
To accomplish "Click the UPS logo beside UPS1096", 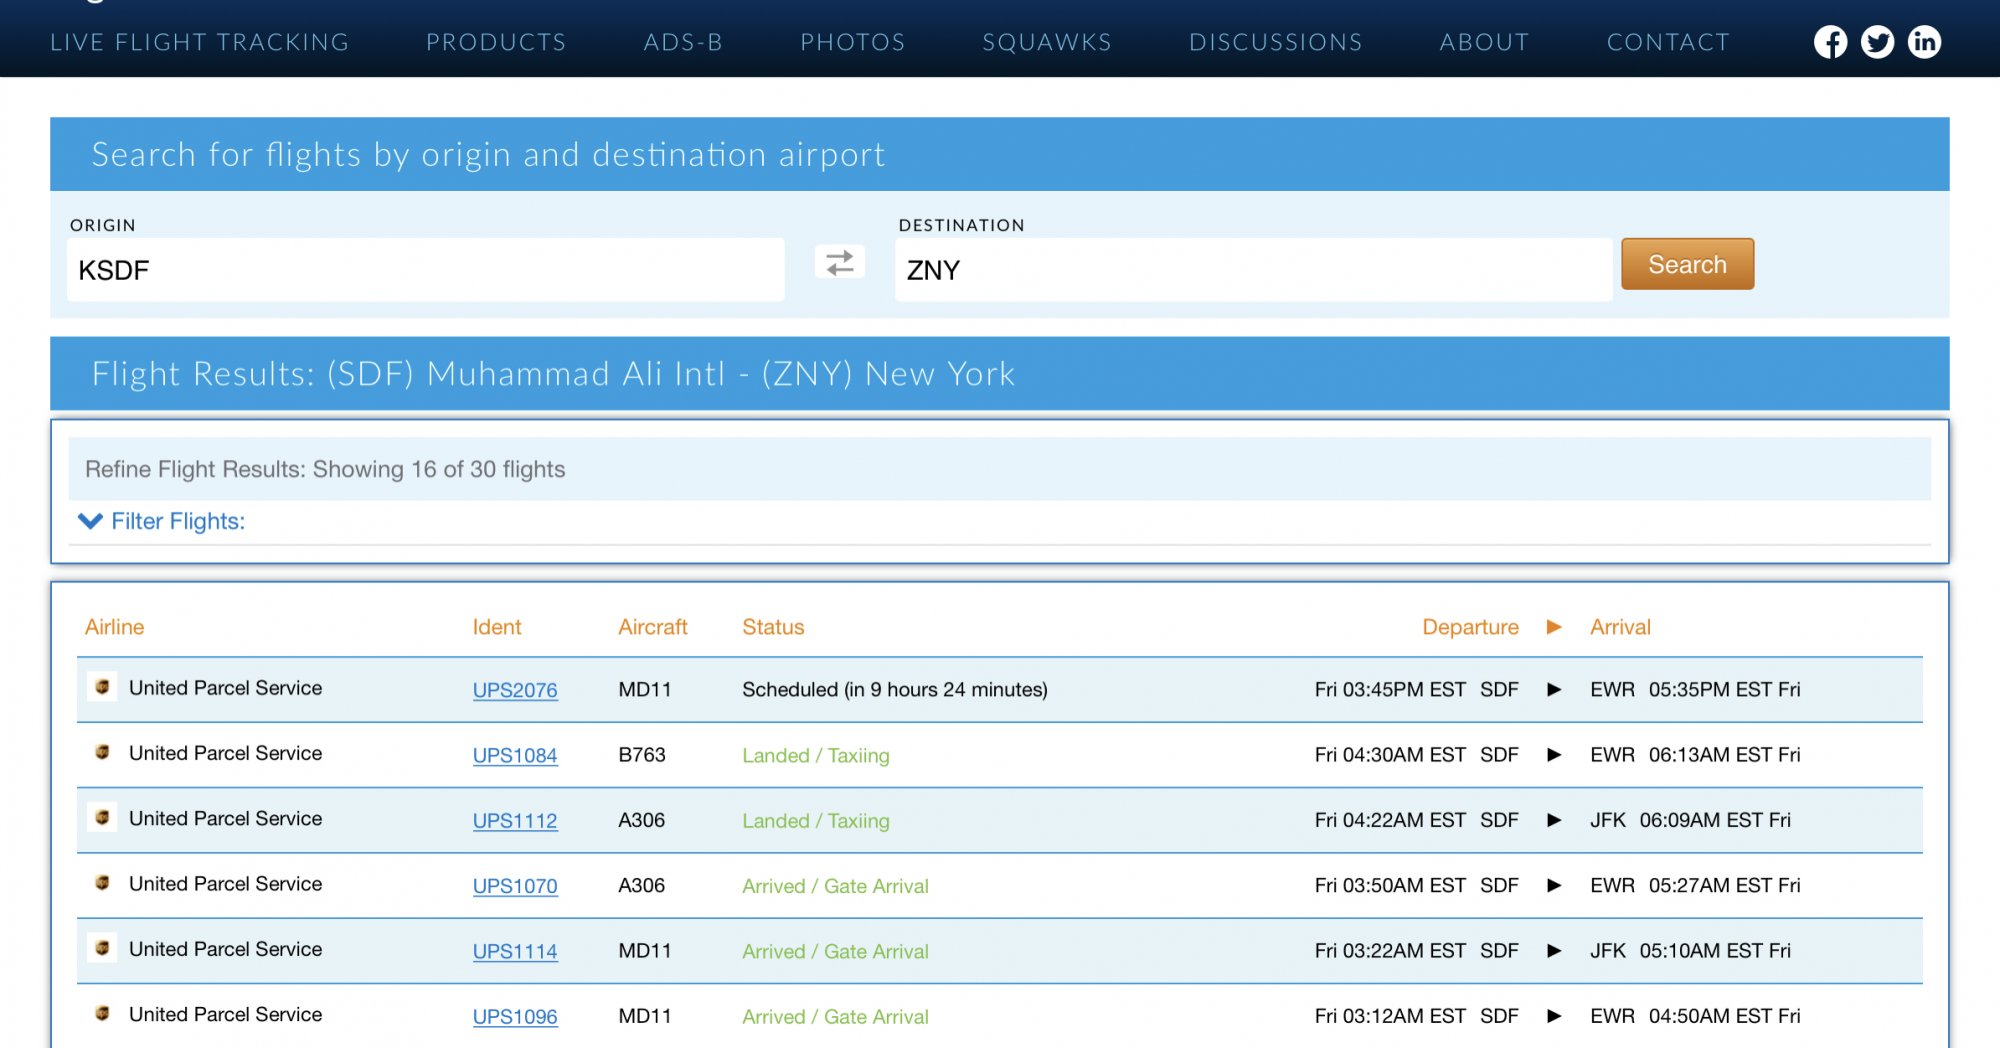I will (102, 1013).
